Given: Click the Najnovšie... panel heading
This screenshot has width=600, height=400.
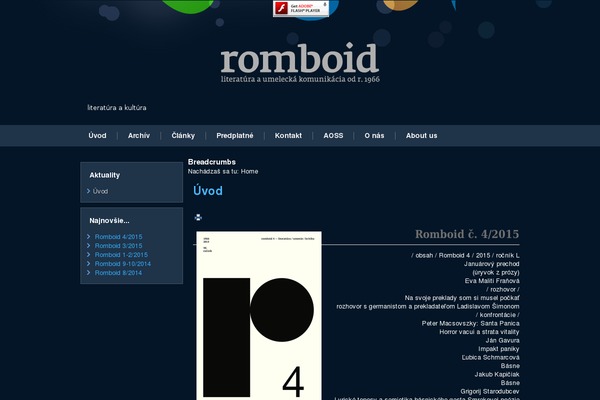Looking at the screenshot, I should click(109, 220).
